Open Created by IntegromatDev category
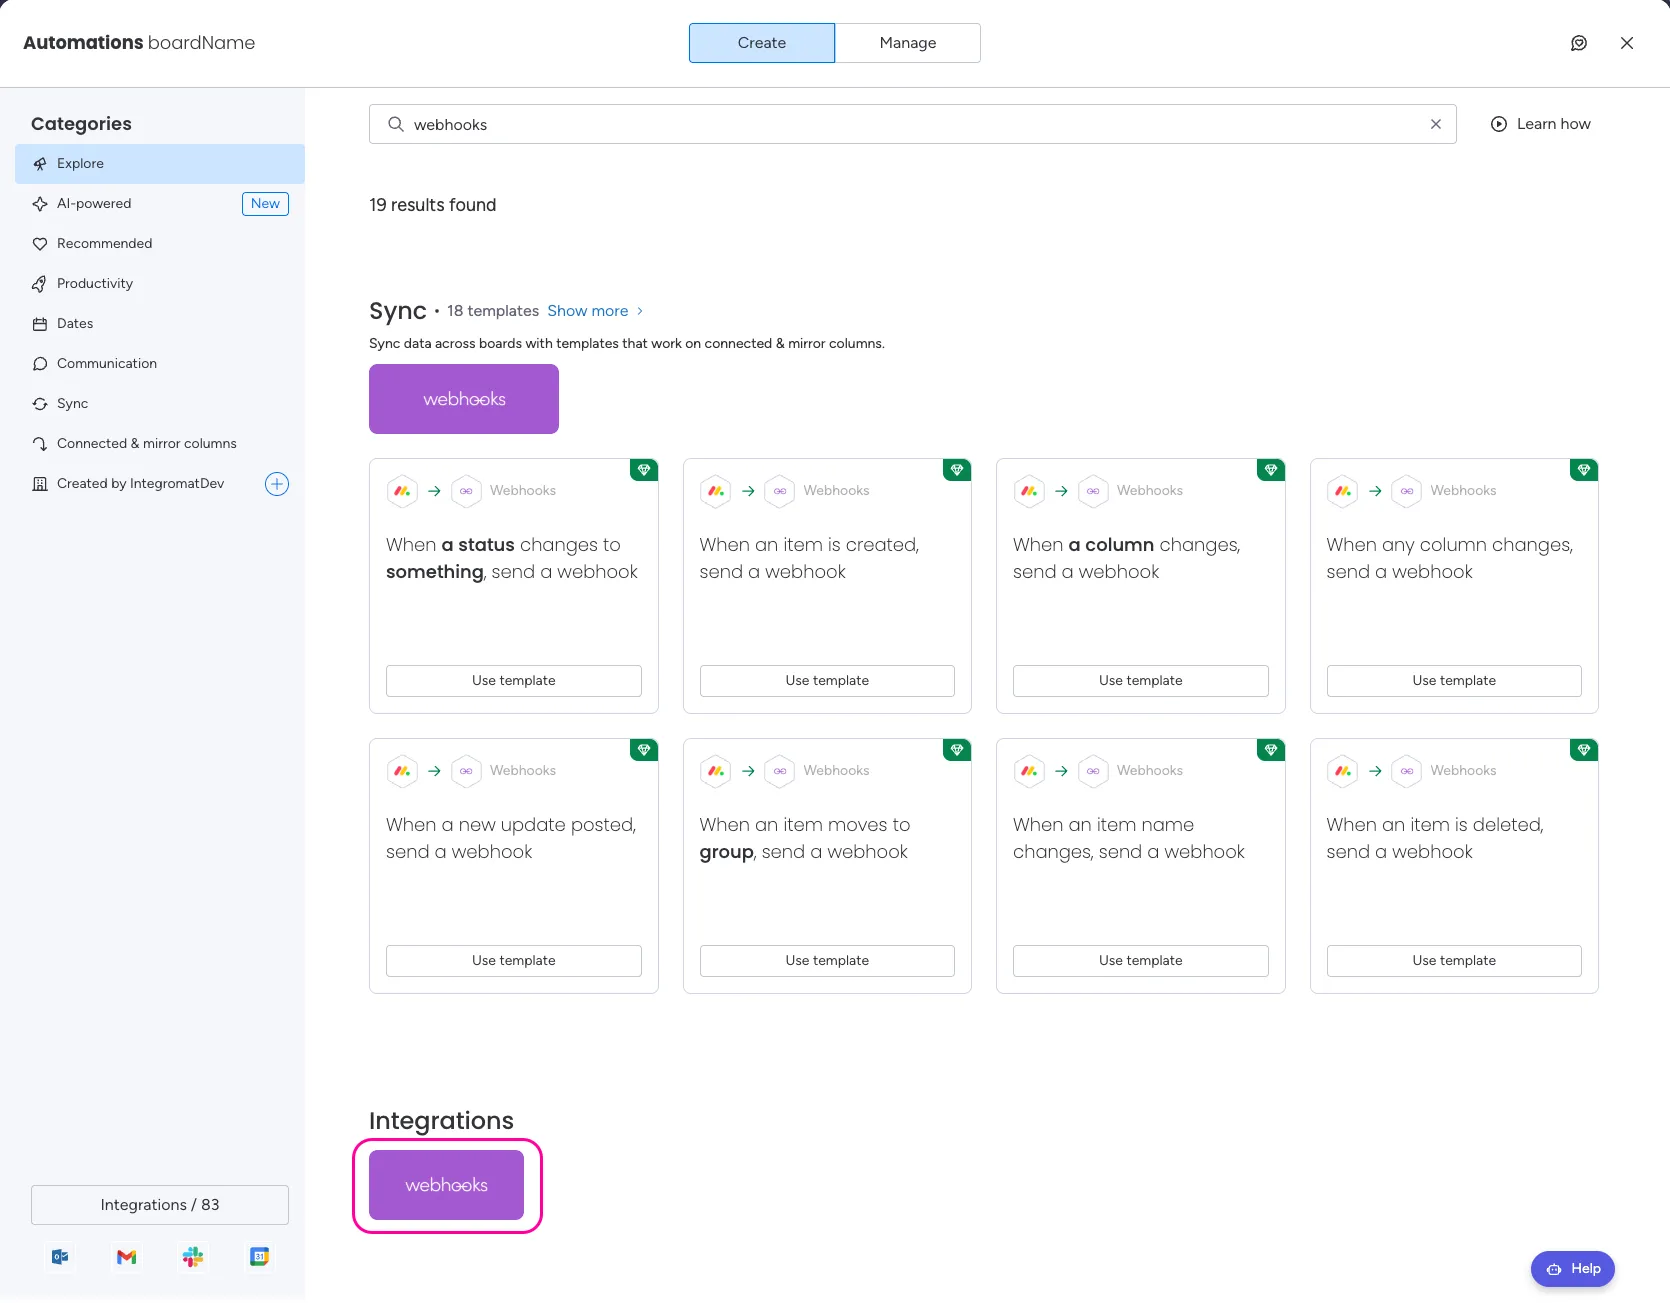Image resolution: width=1670 pixels, height=1303 pixels. pyautogui.click(x=140, y=484)
